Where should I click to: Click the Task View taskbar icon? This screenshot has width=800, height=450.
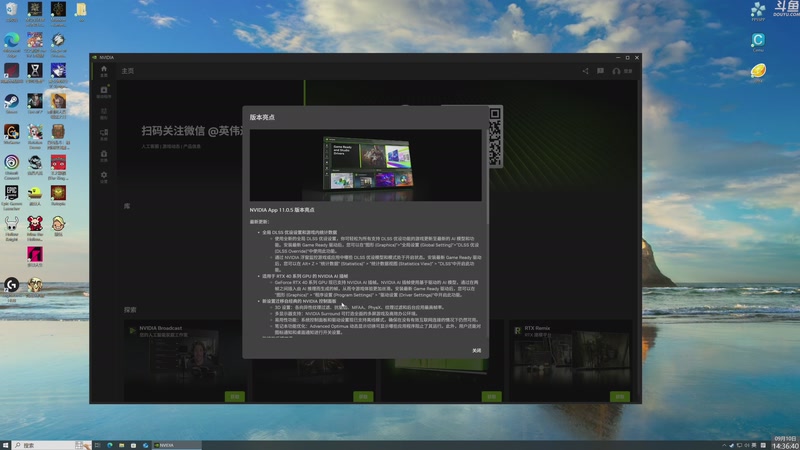[x=97, y=445]
